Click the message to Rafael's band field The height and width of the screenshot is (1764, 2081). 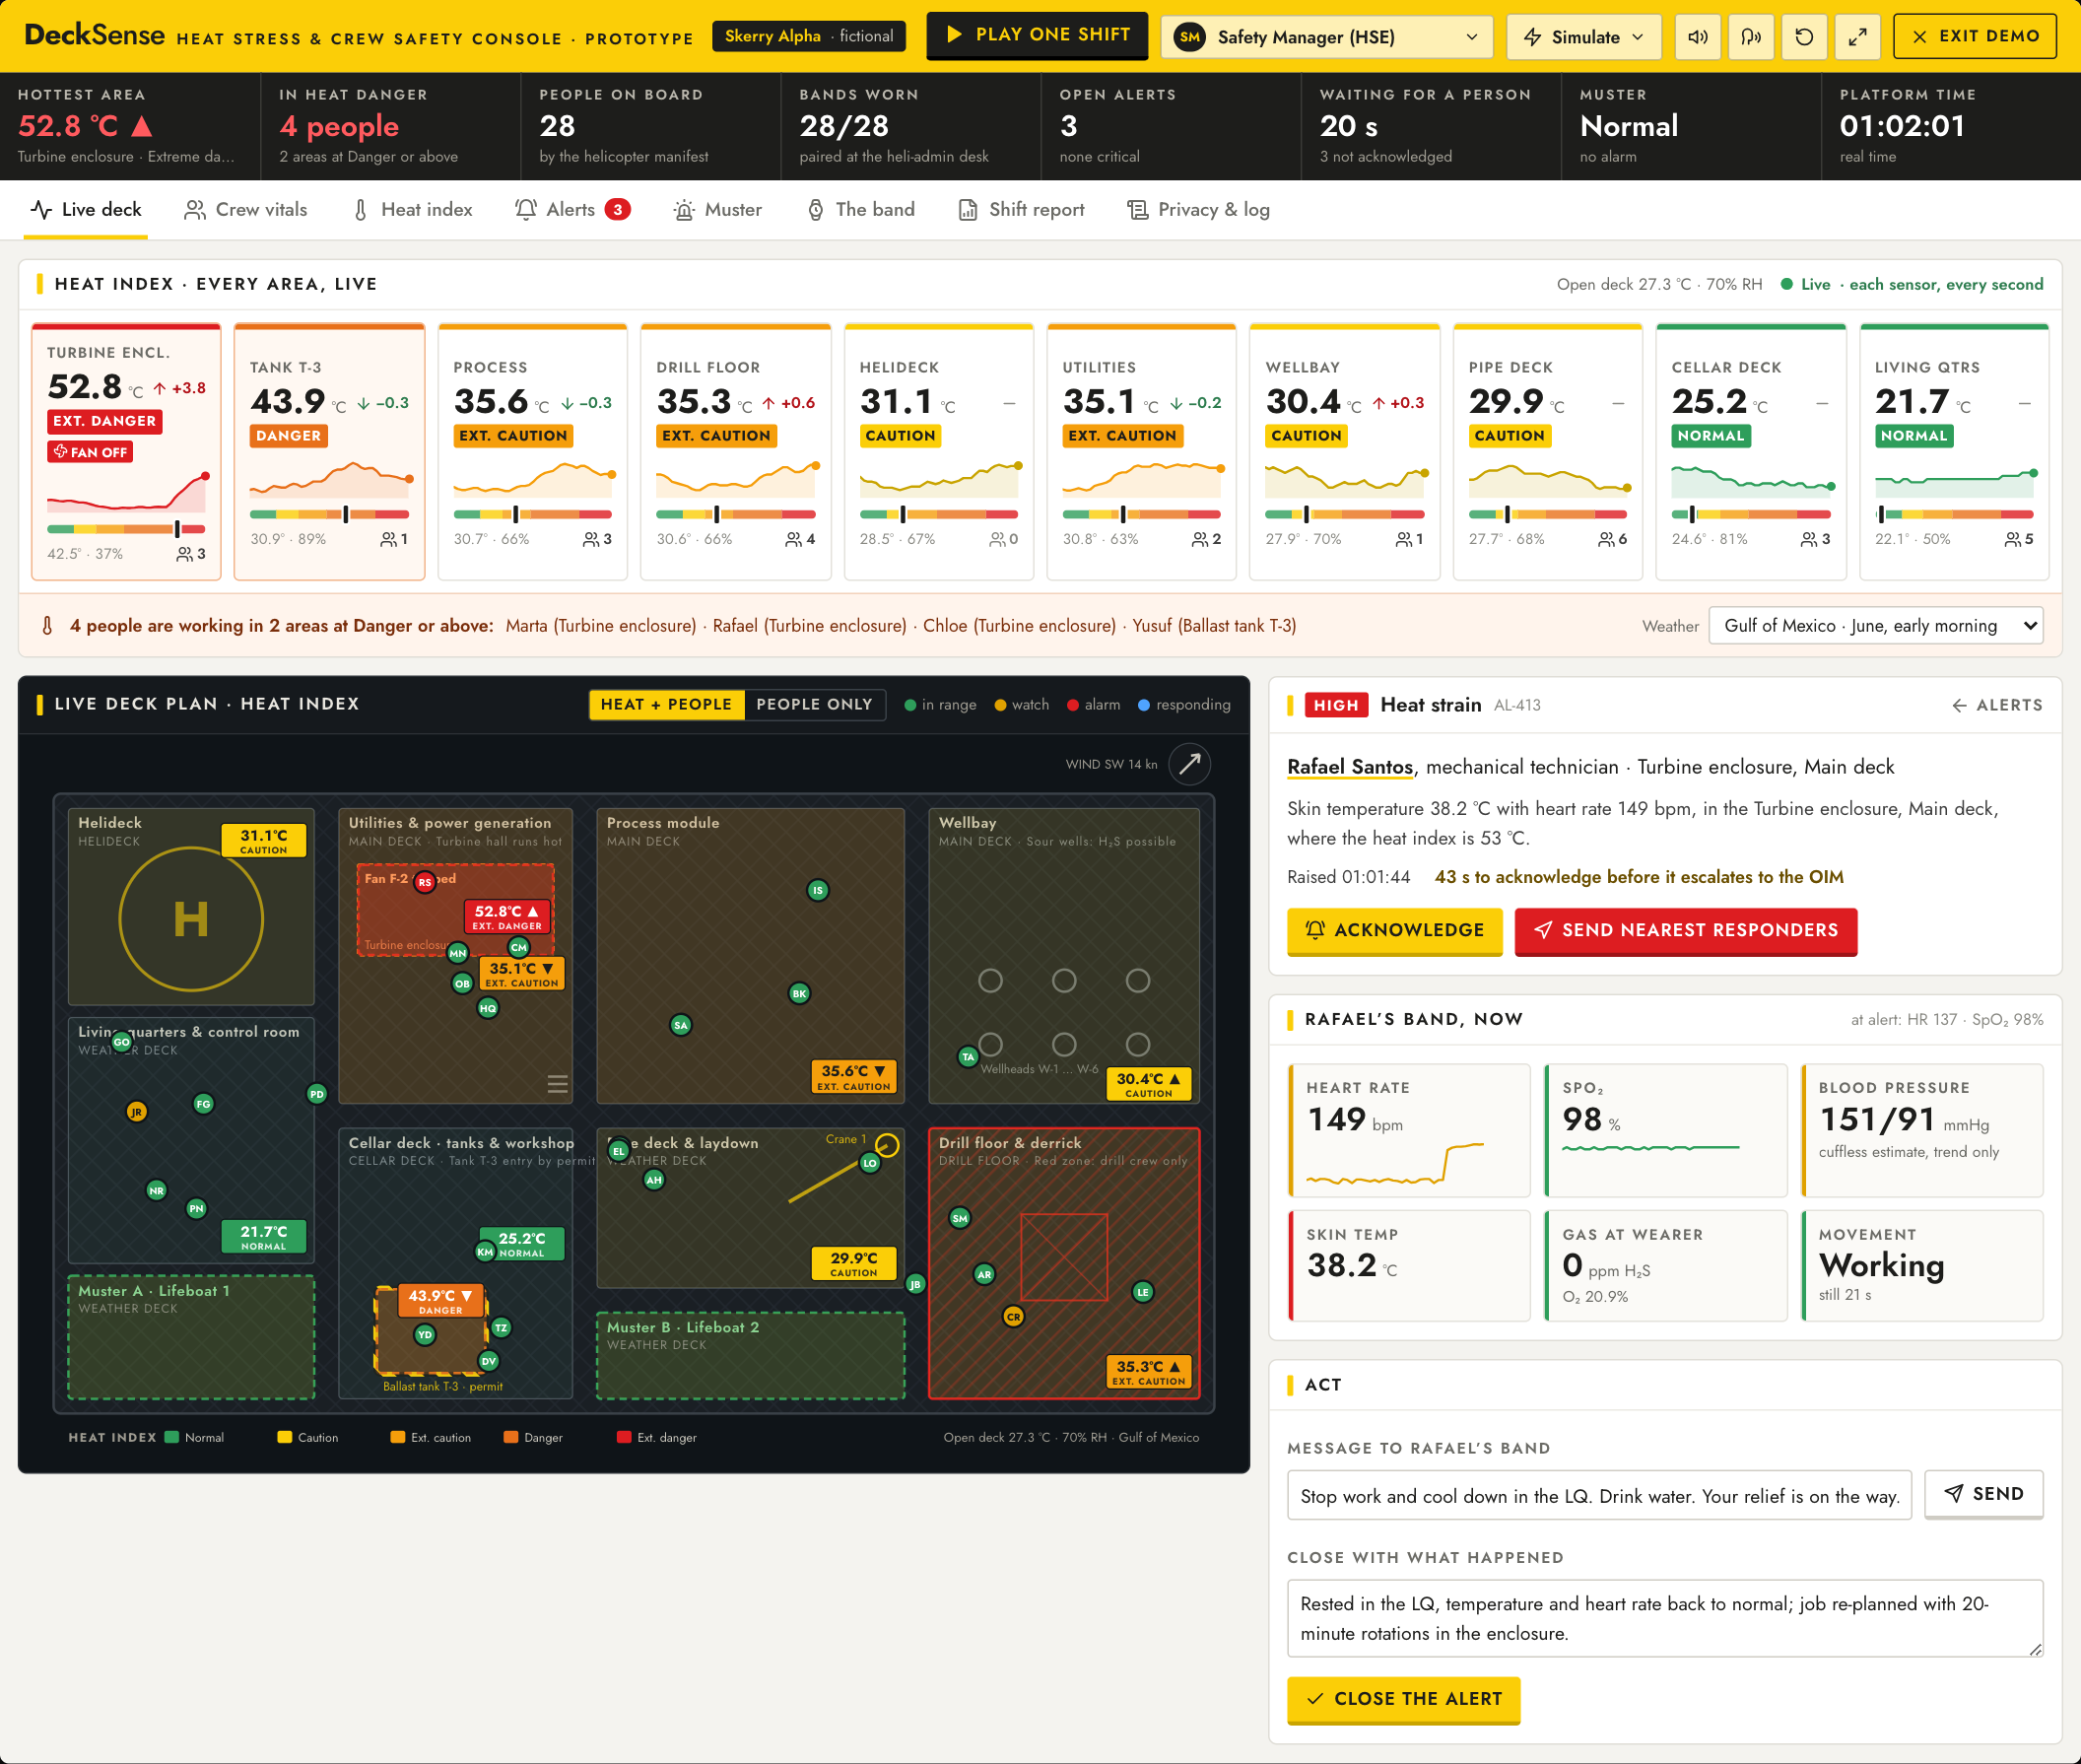pyautogui.click(x=1599, y=1495)
